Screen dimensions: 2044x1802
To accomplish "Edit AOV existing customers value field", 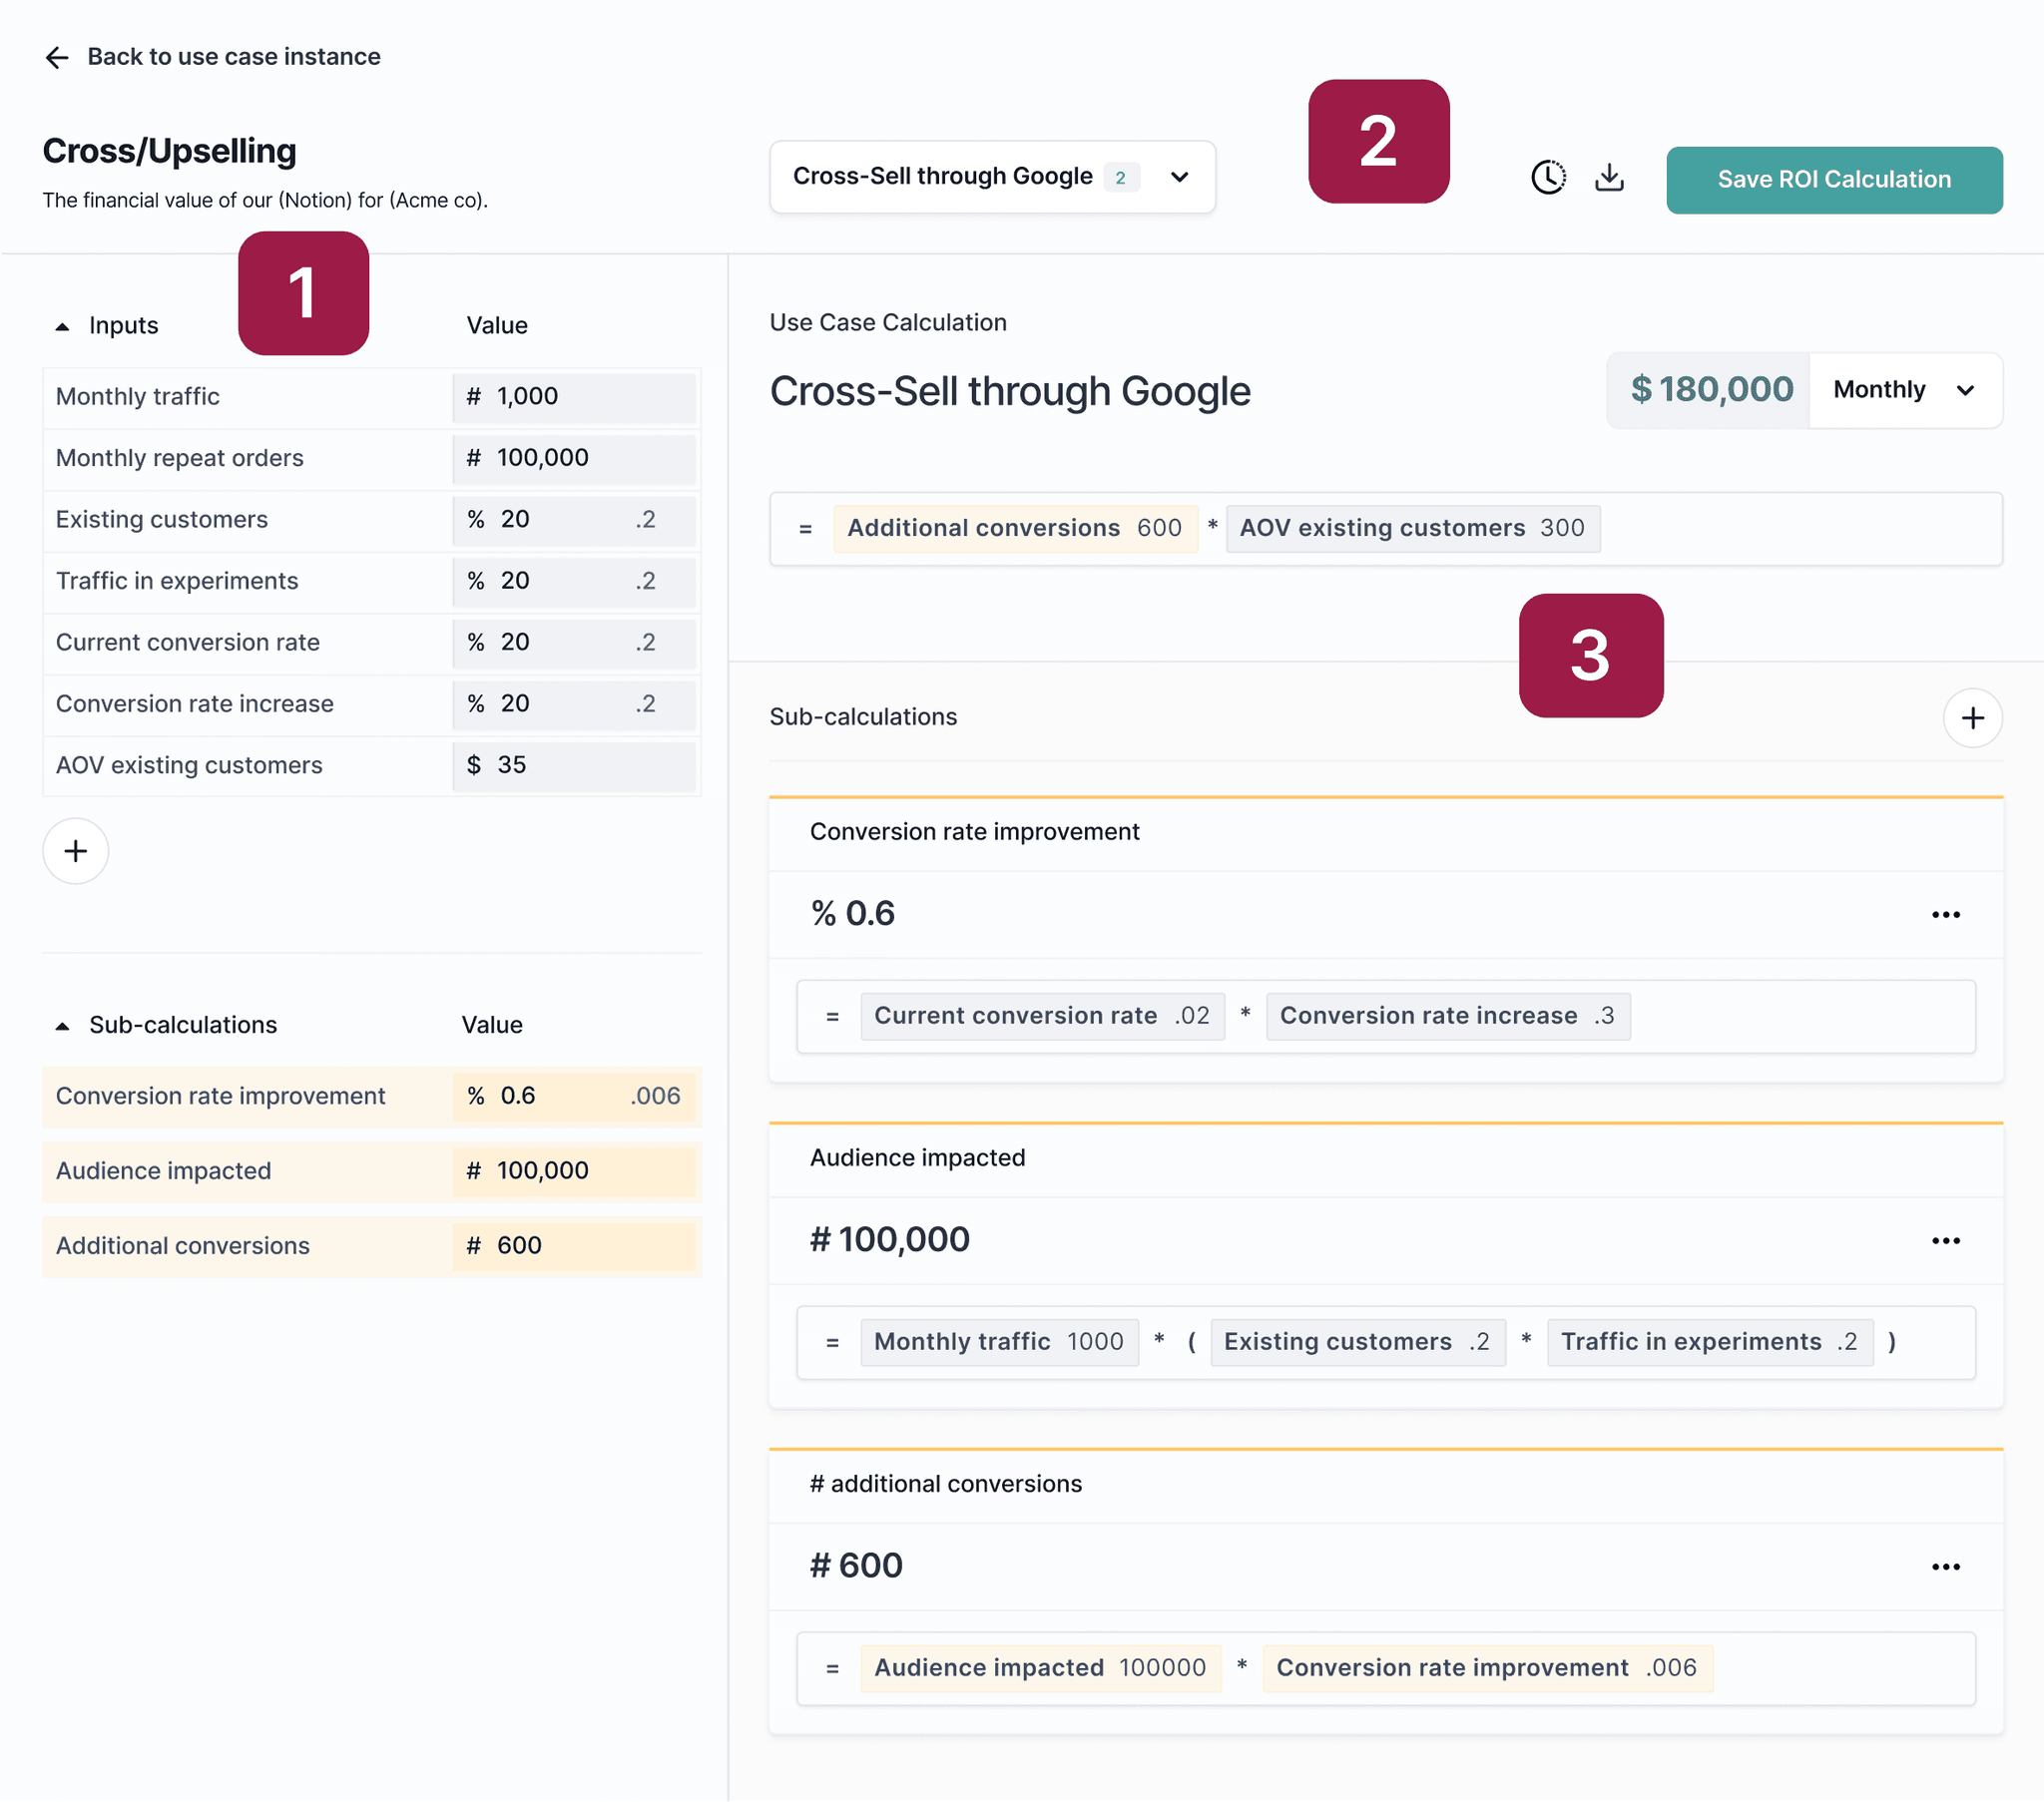I will pyautogui.click(x=574, y=765).
